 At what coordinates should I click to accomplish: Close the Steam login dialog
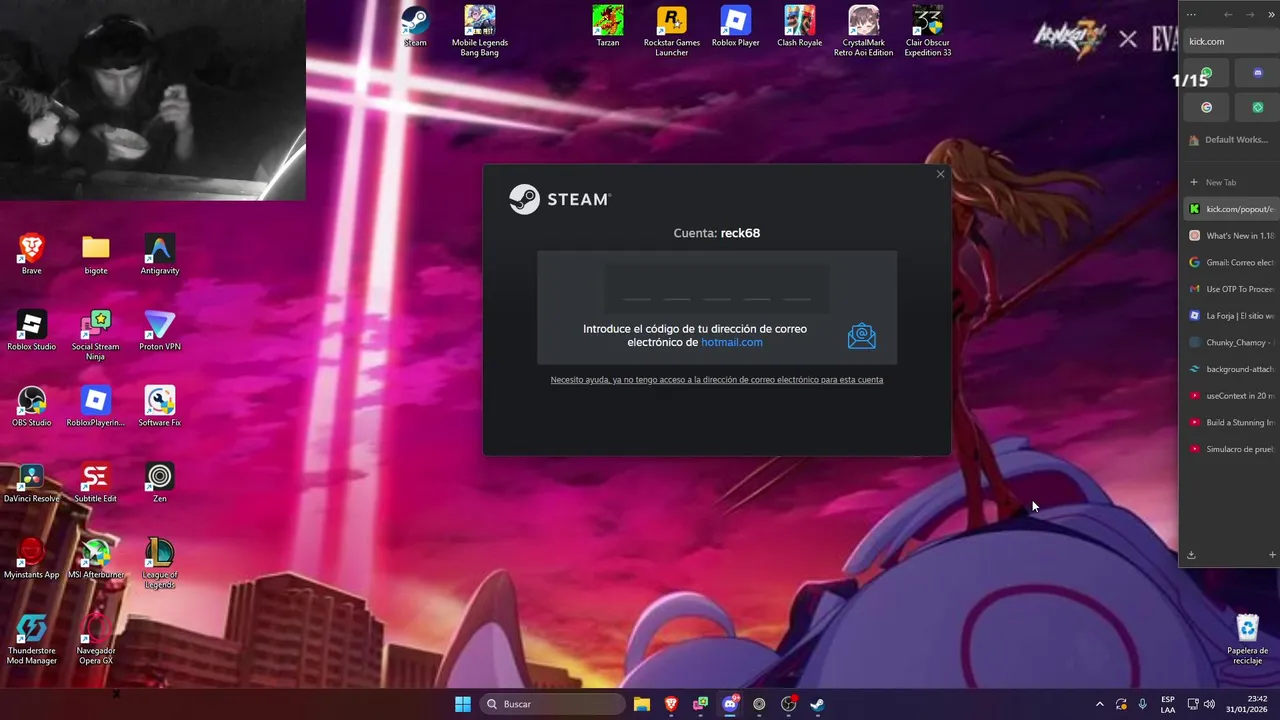[x=940, y=175]
